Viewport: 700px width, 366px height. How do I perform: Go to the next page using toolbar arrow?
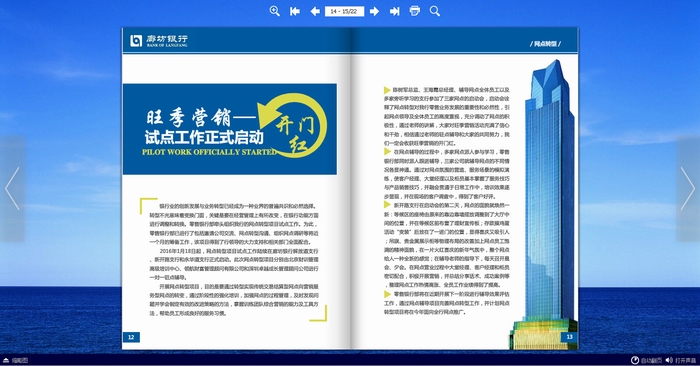click(x=375, y=11)
